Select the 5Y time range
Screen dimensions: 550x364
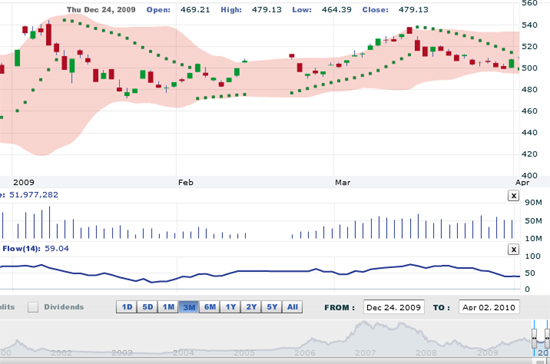coord(272,307)
